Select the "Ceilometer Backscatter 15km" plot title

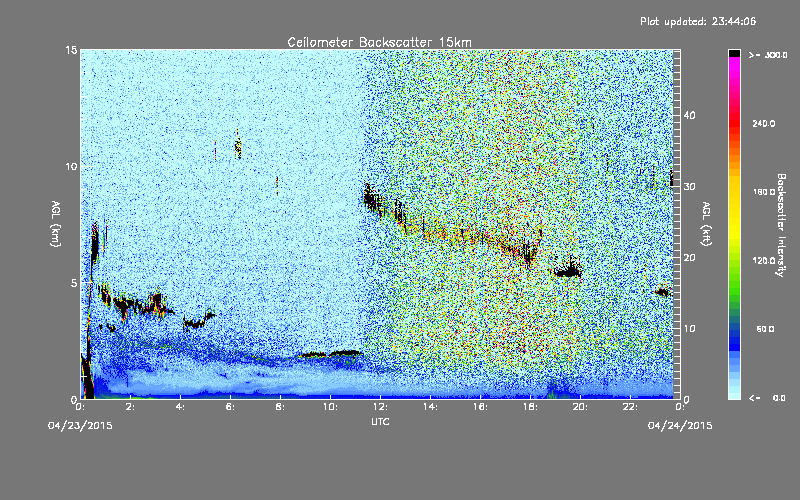click(379, 42)
